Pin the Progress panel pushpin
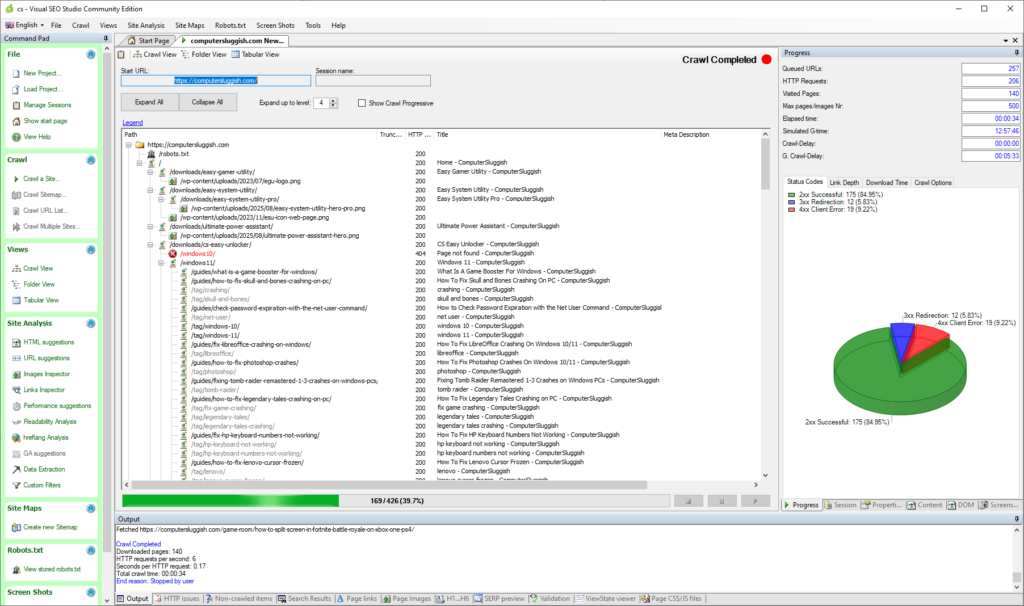Screen dimensions: 1024x606 (1016, 52)
